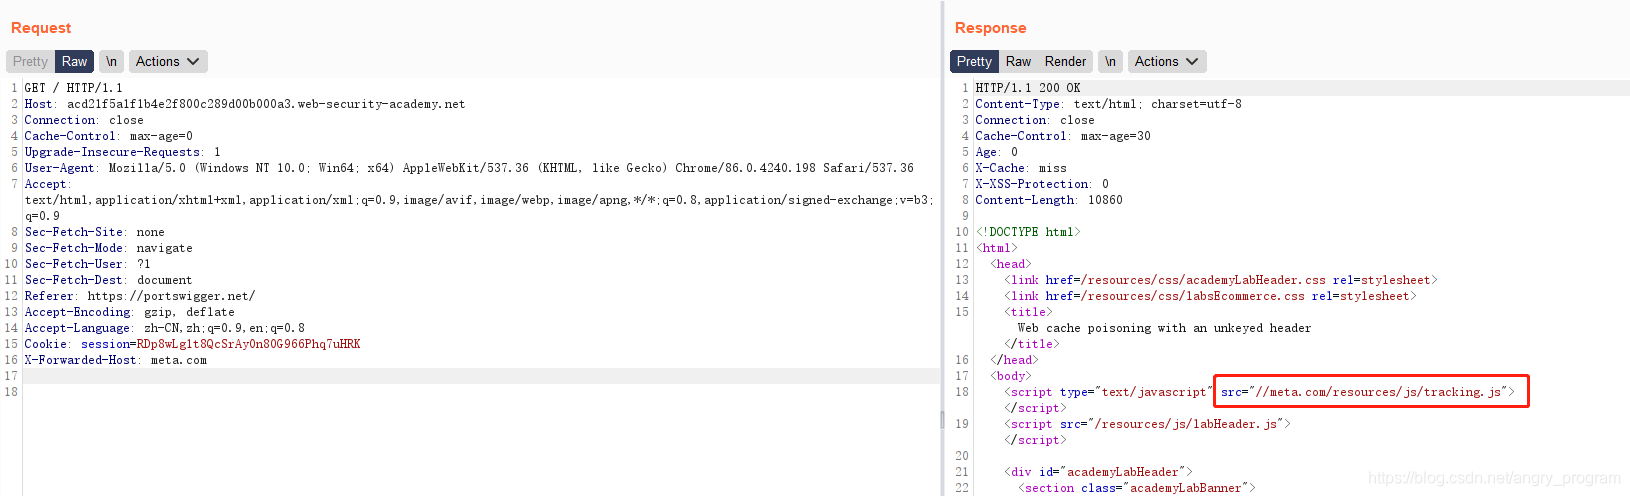Screen dimensions: 1630x496
Task: Click the labsEcommerce.css link line
Action: [x=1211, y=296]
